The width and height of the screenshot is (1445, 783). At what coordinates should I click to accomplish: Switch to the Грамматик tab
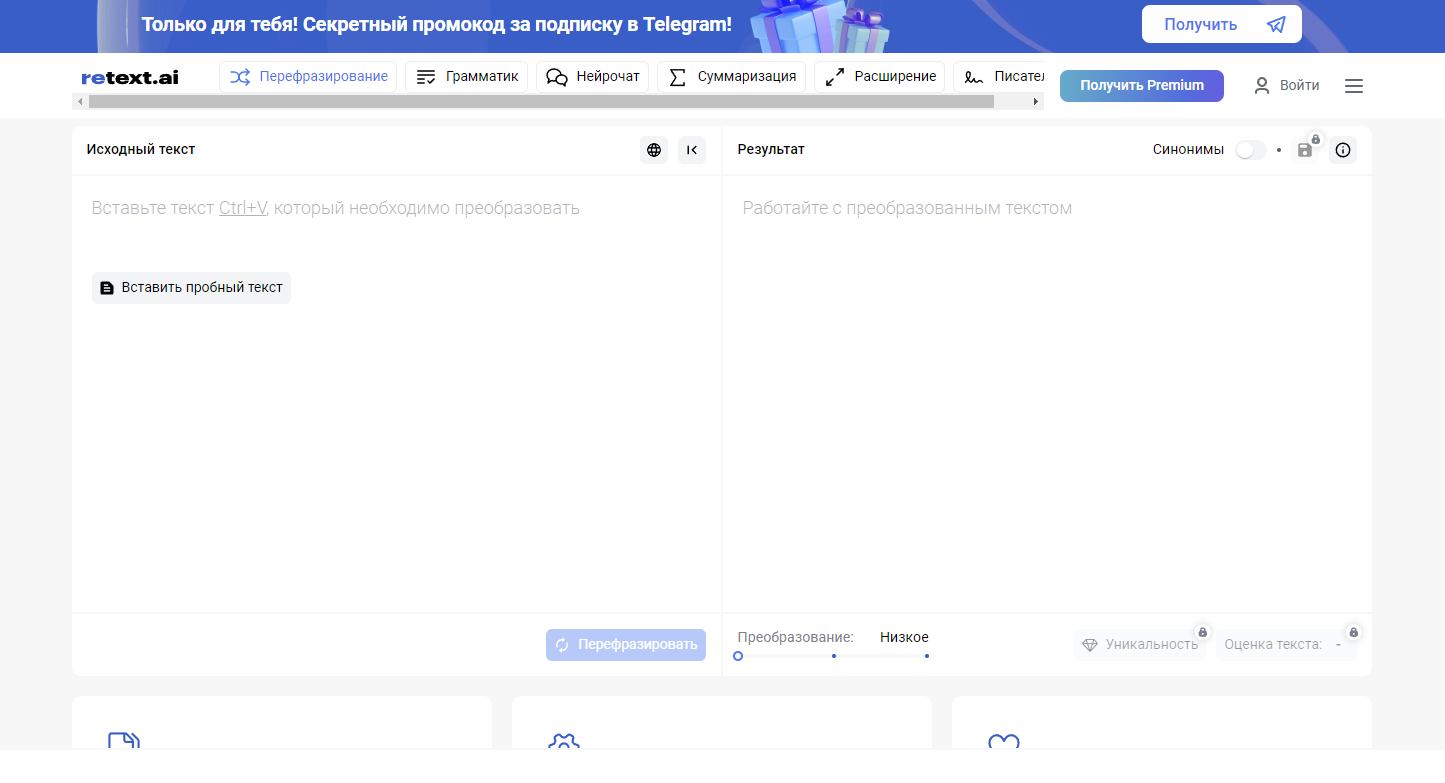click(466, 77)
